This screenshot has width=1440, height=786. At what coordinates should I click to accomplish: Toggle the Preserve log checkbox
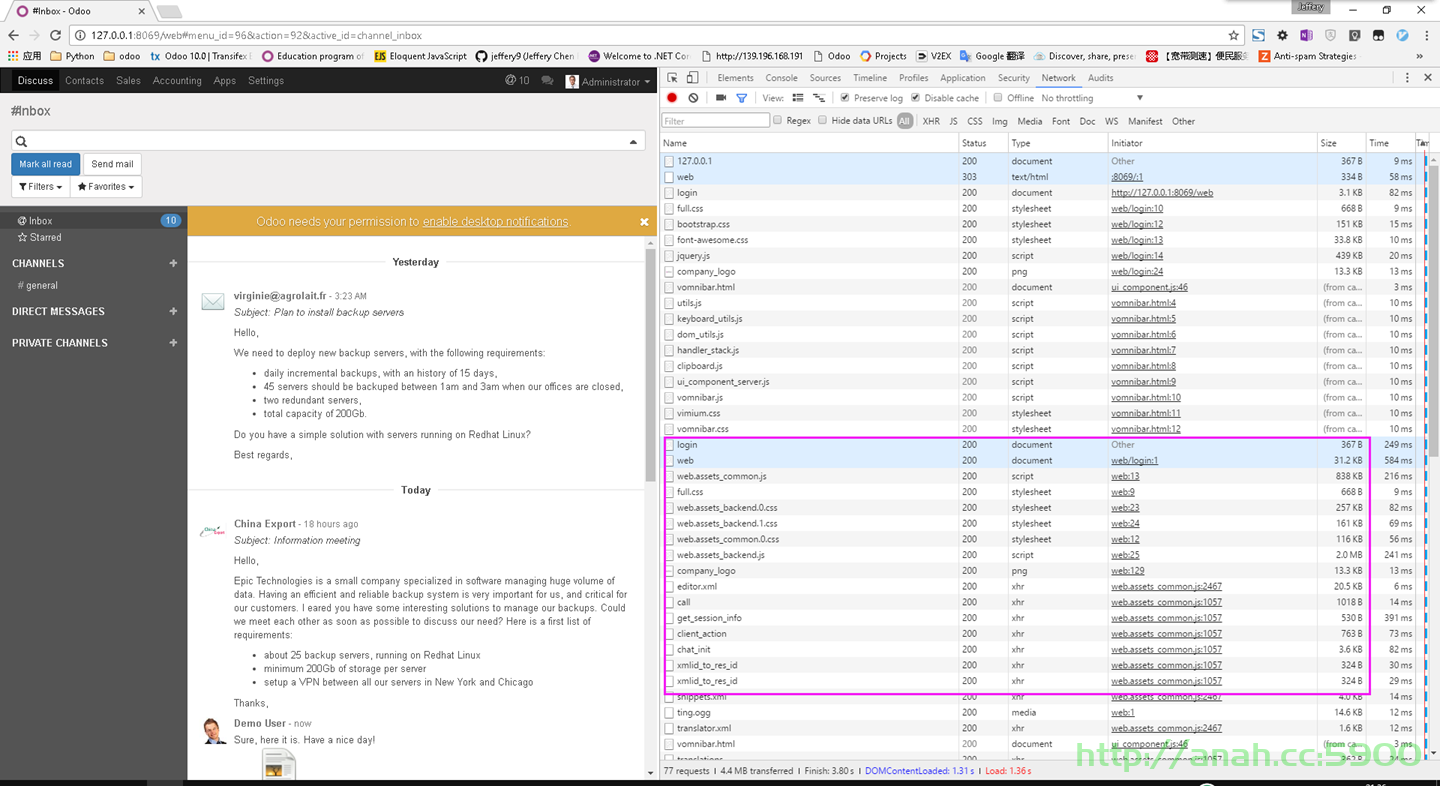tap(846, 98)
